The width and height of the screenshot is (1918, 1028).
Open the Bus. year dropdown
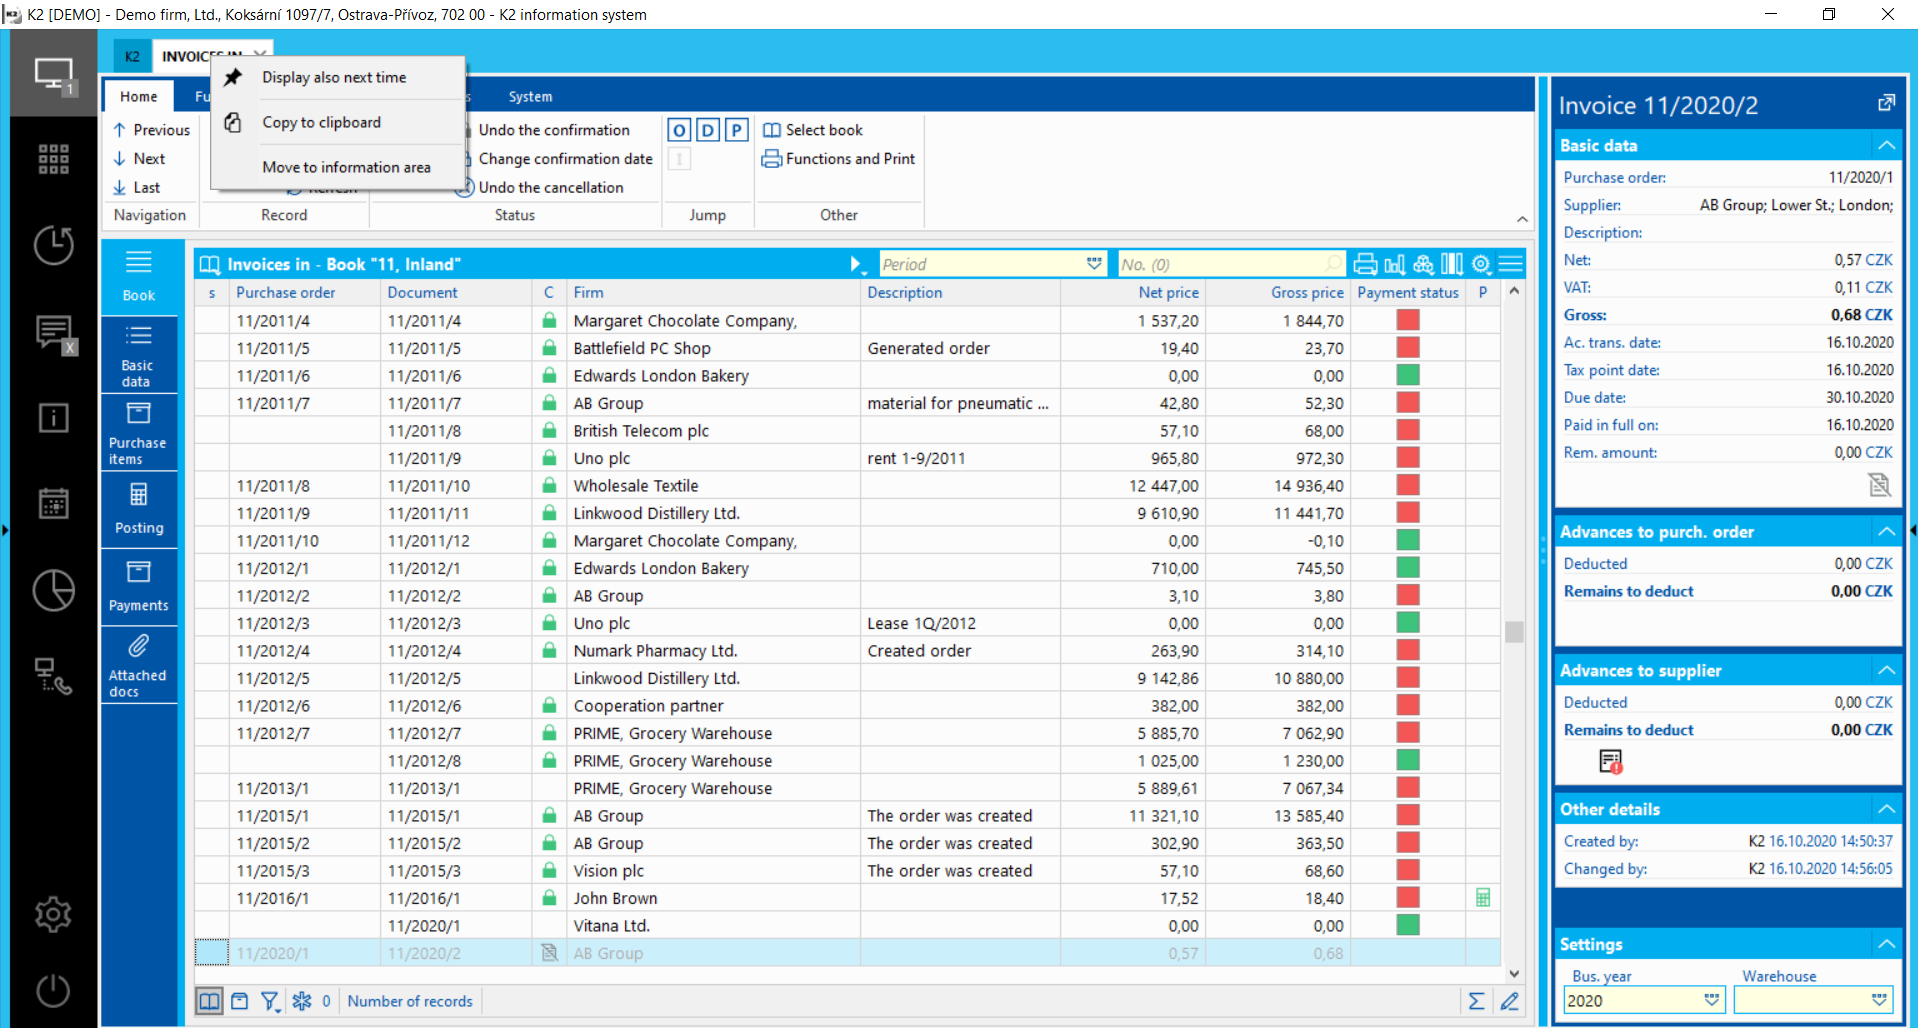pos(1712,1000)
